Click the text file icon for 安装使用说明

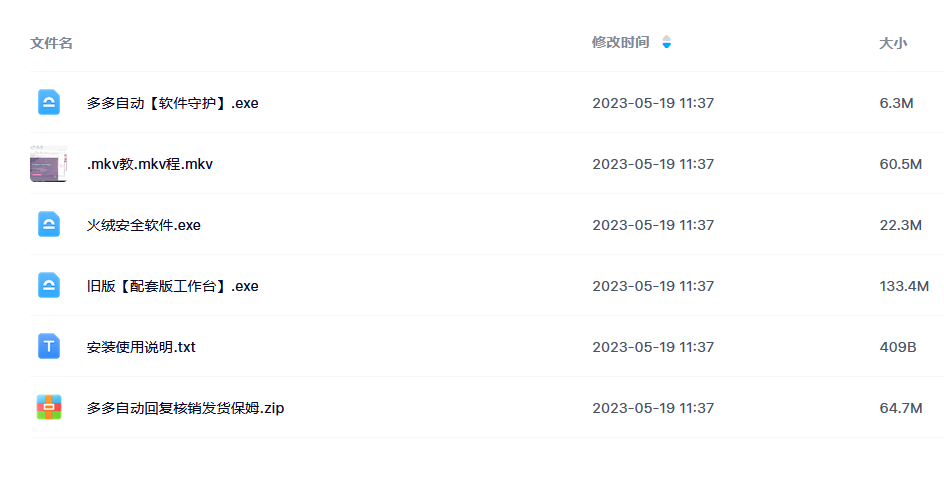(x=49, y=346)
